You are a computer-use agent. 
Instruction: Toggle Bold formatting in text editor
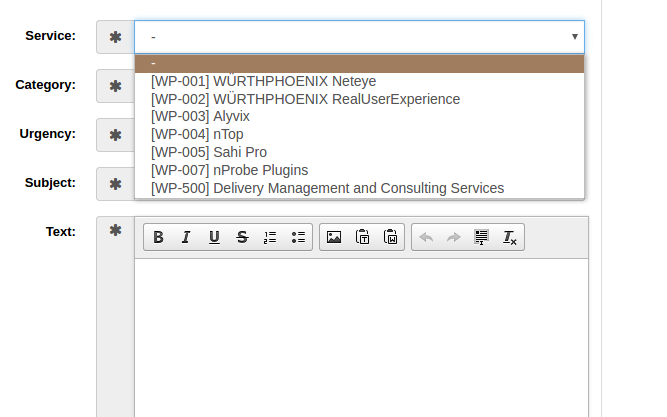pyautogui.click(x=158, y=237)
